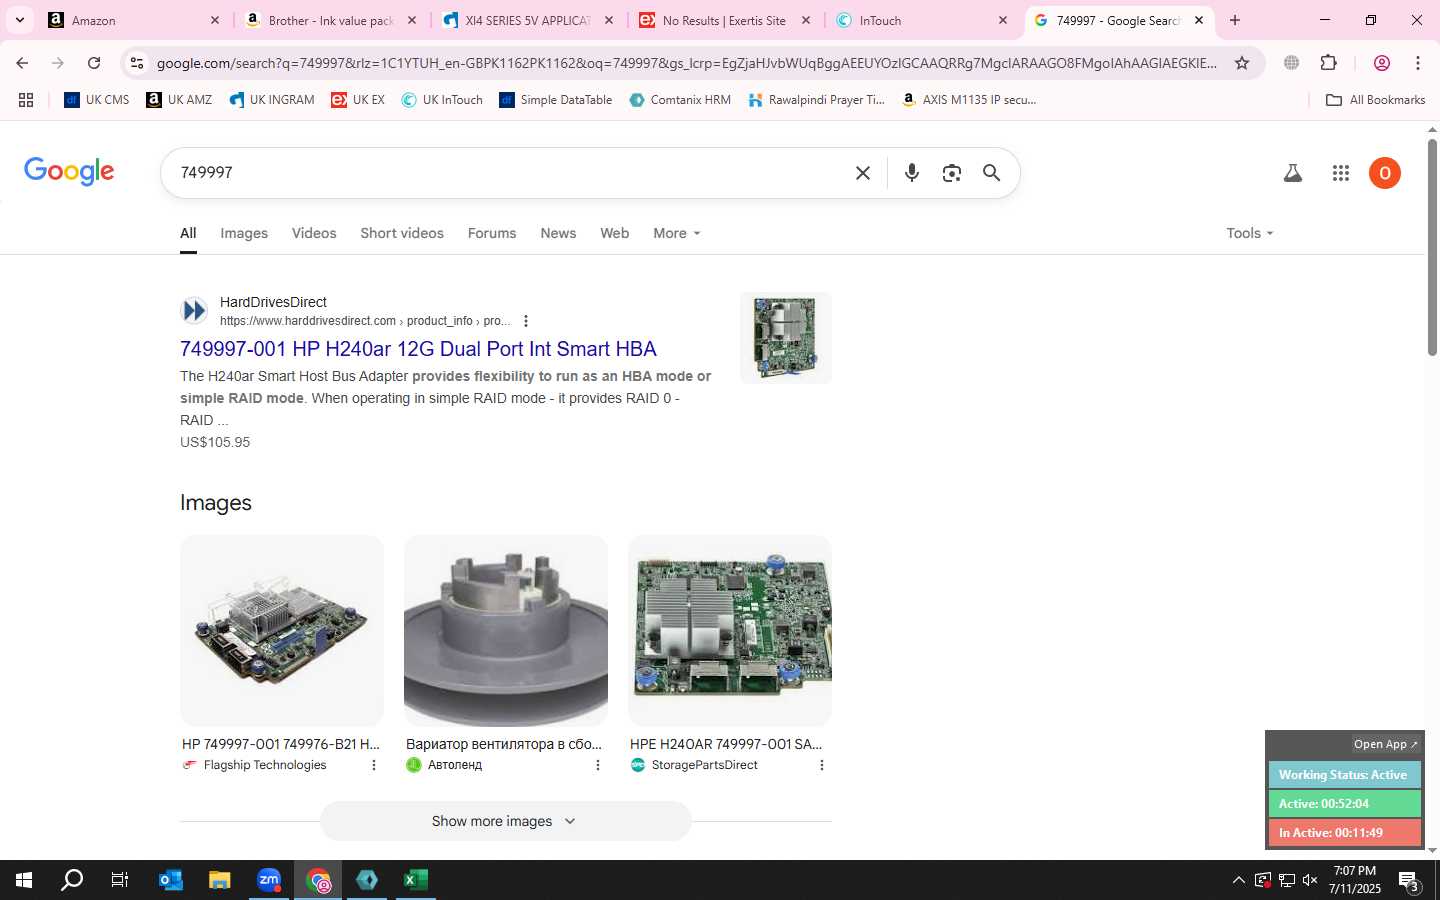The height and width of the screenshot is (900, 1440).
Task: Open UK CMS bookmark
Action: click(97, 100)
